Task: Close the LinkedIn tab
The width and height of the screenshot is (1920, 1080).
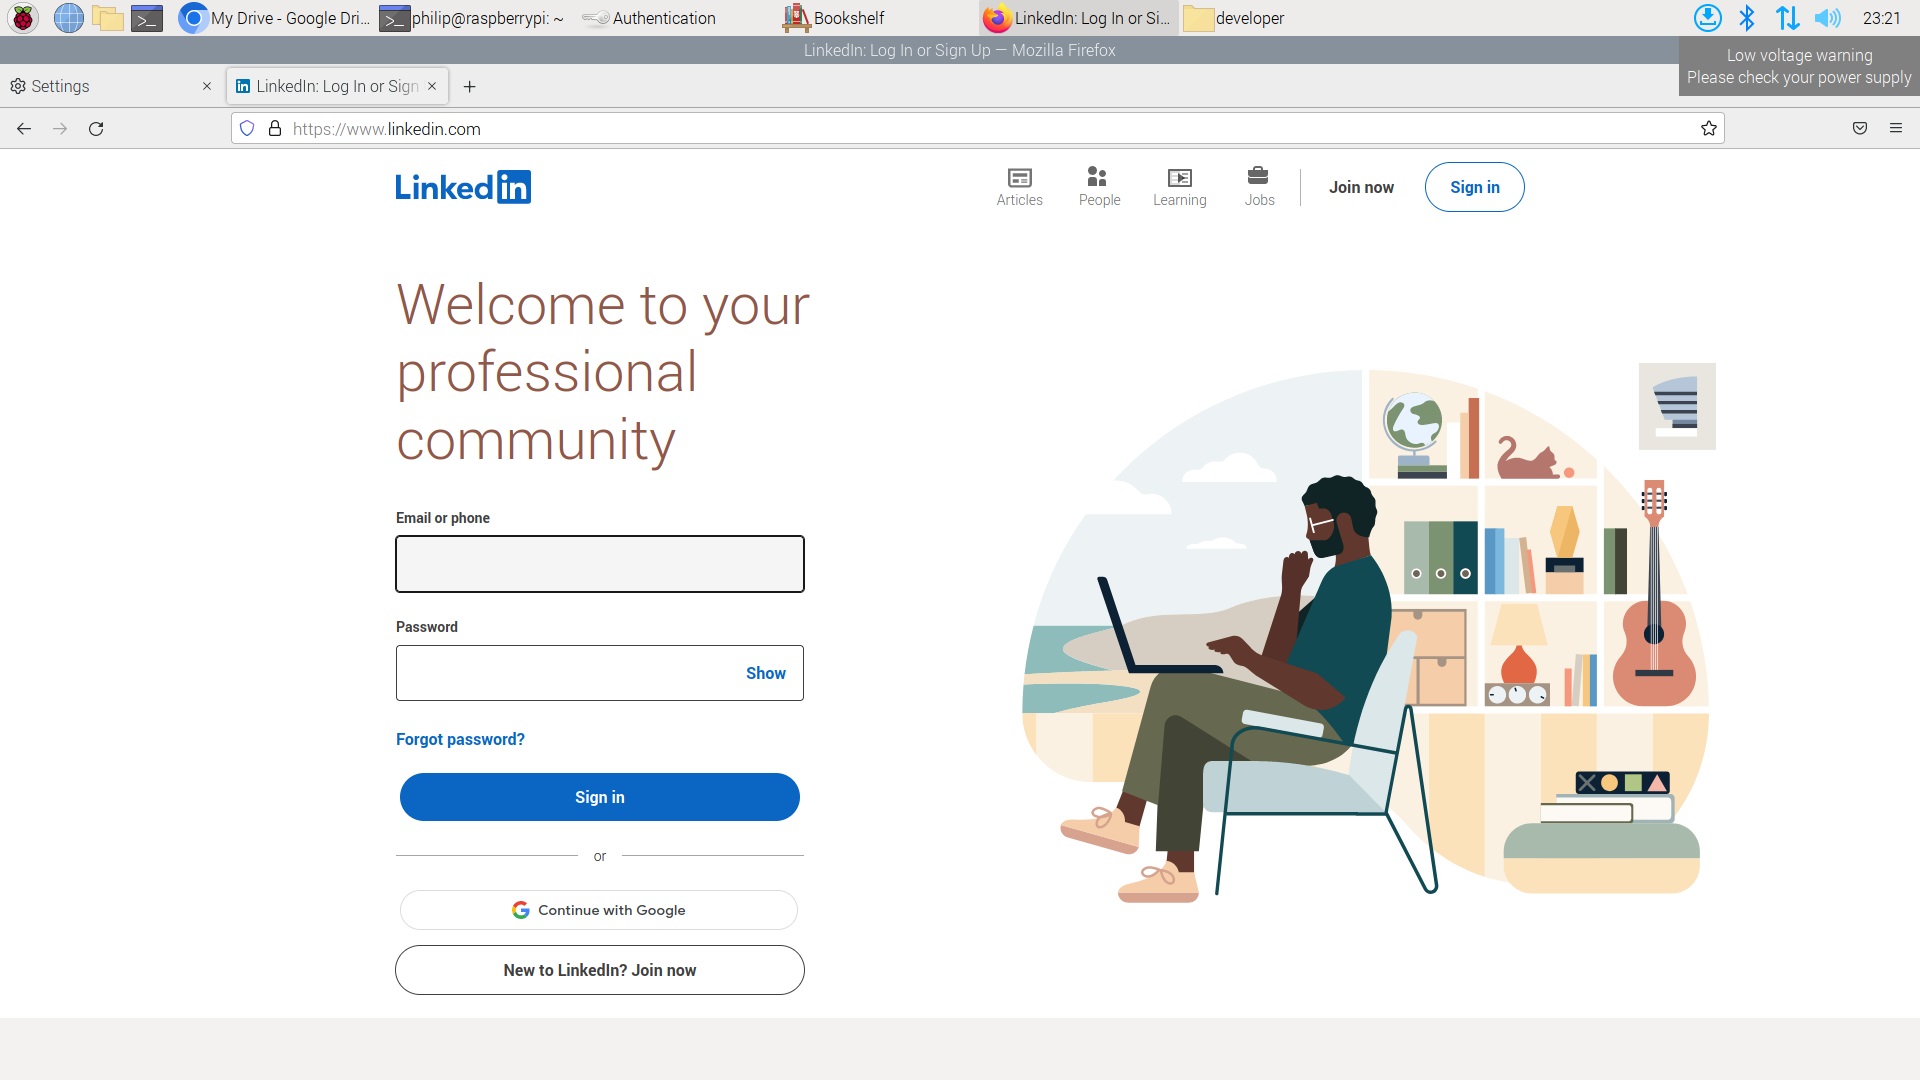Action: [x=432, y=86]
